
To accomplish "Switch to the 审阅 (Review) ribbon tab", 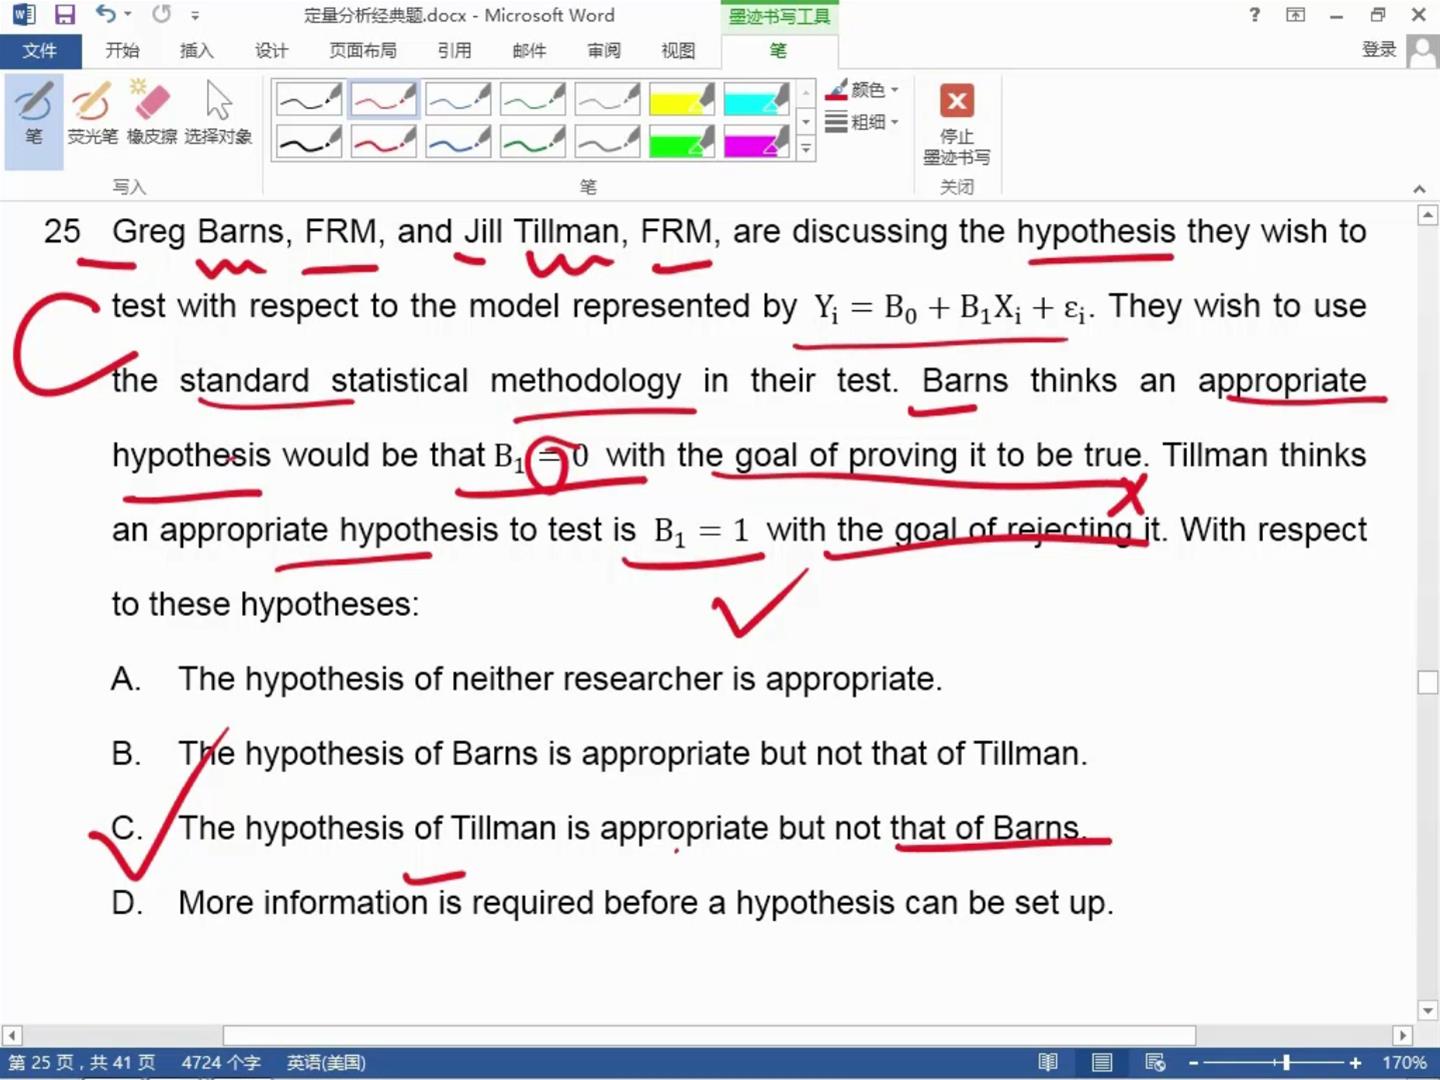I will (603, 51).
